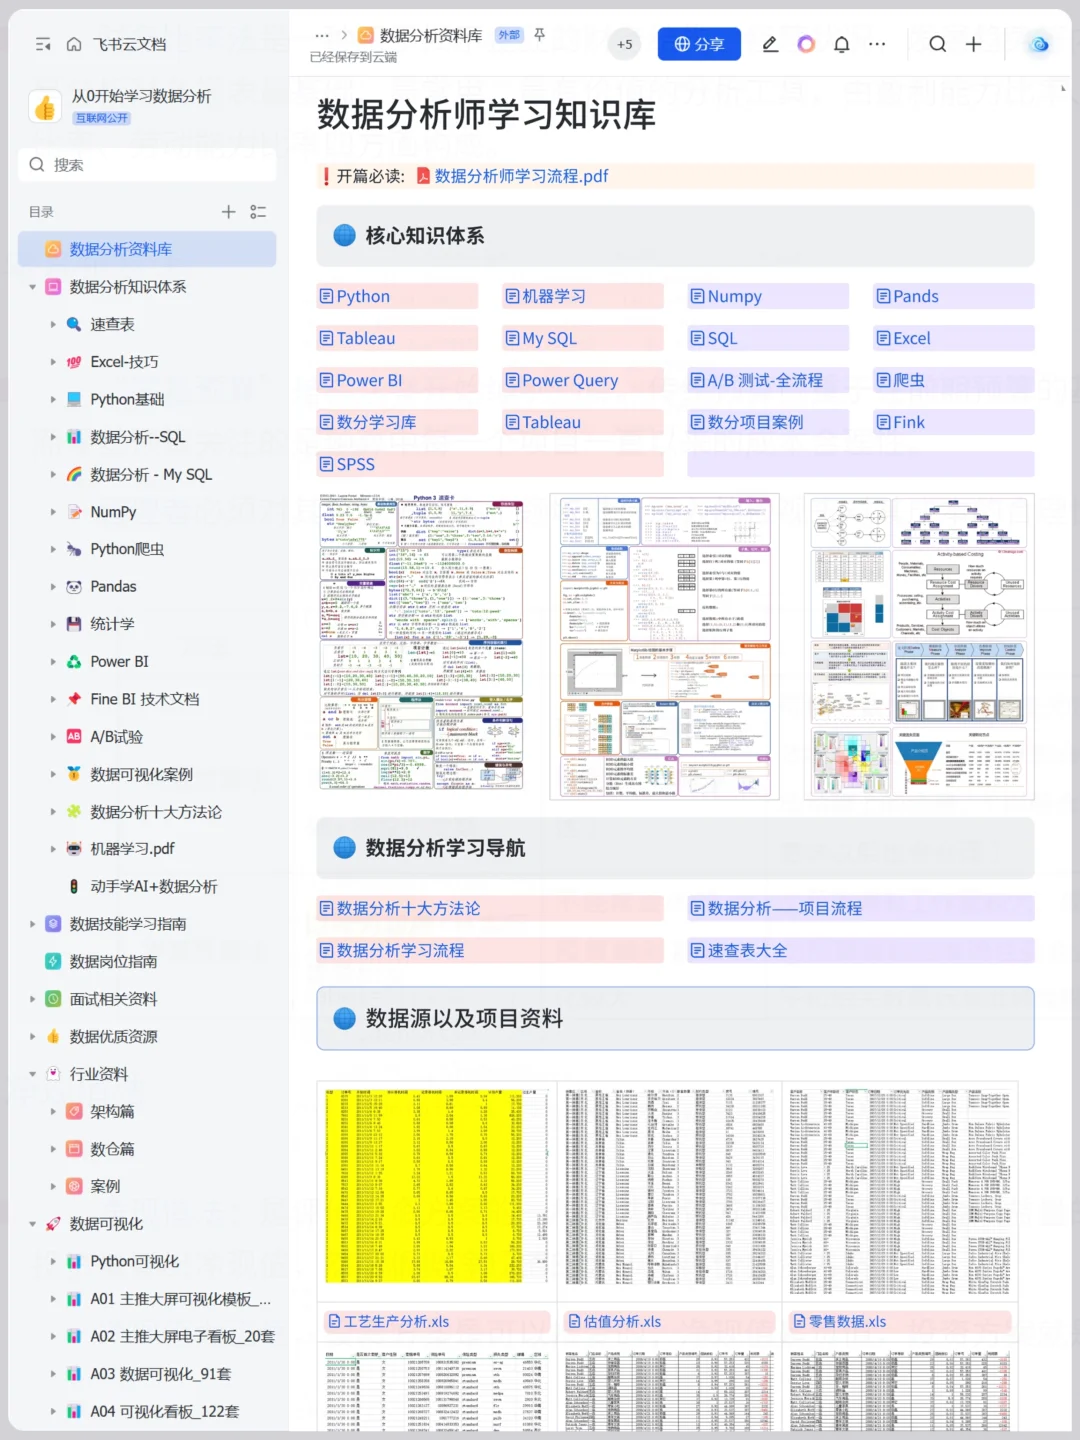Open 面试相关资料 in the sidebar
Image resolution: width=1080 pixels, height=1440 pixels.
click(113, 999)
